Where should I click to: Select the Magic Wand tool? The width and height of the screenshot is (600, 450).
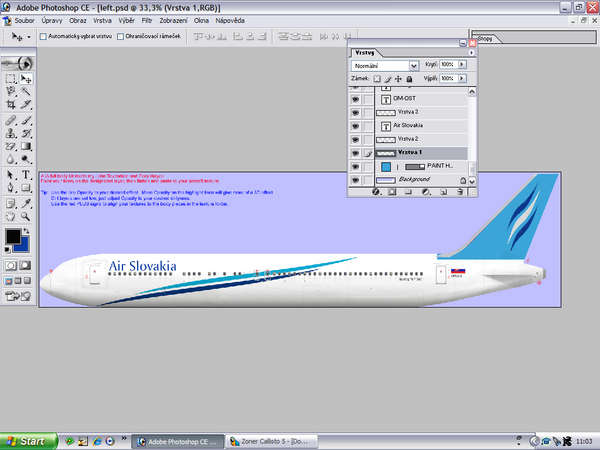pos(26,91)
